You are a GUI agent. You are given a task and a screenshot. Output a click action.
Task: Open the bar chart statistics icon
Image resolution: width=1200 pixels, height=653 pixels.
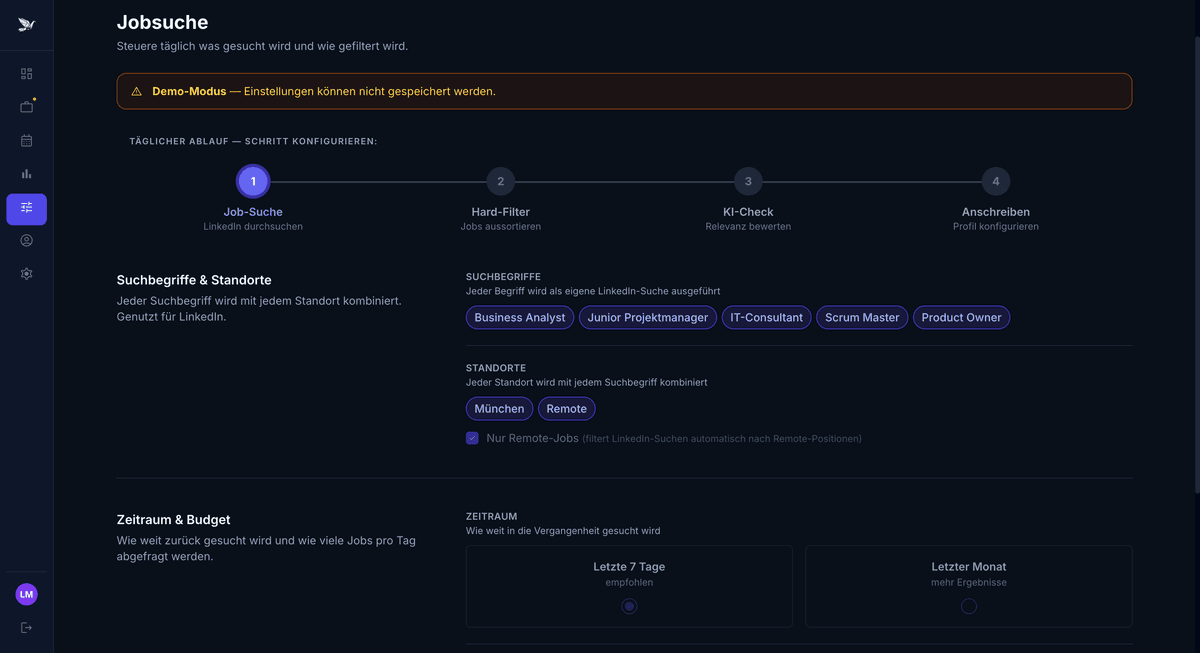click(x=26, y=174)
